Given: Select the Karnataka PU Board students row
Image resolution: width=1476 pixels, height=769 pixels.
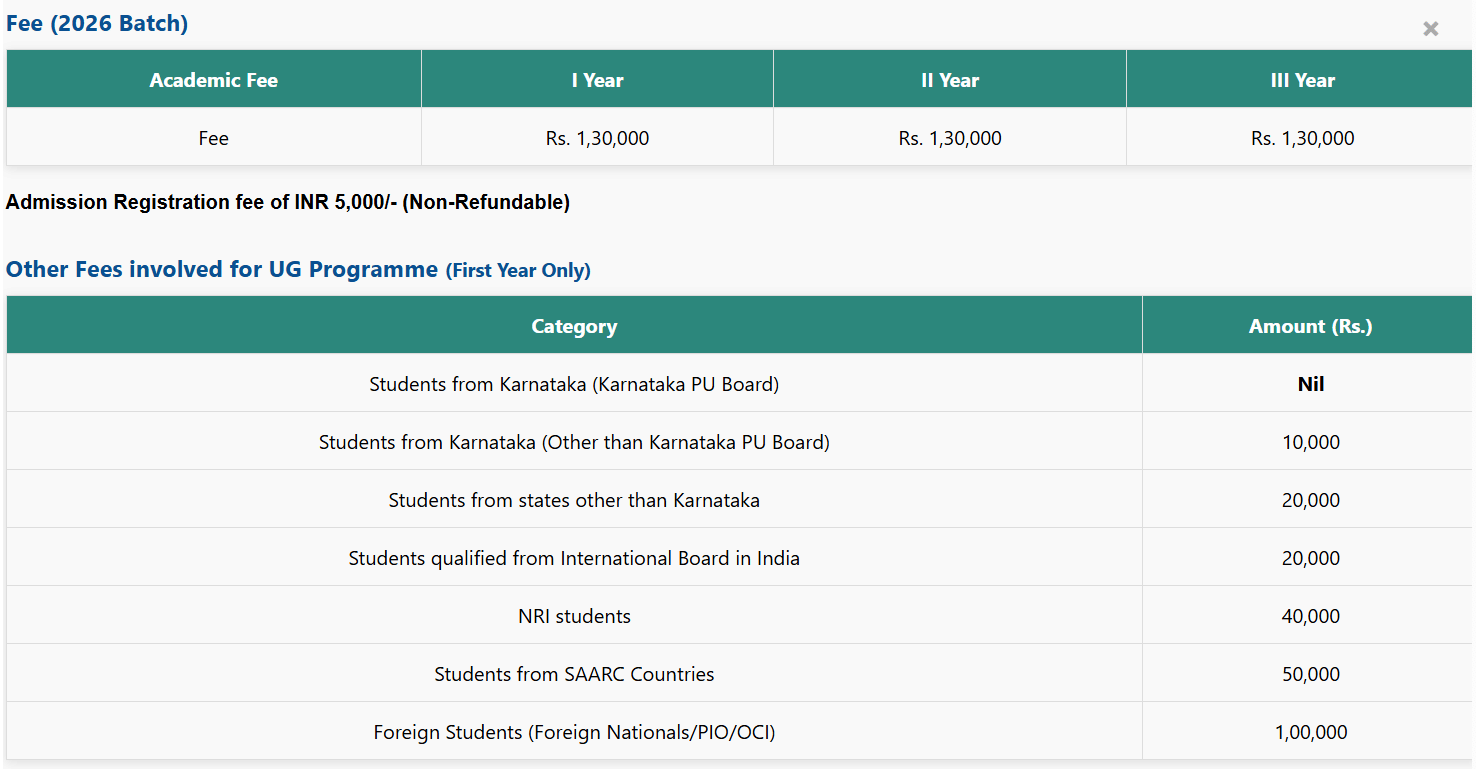Looking at the screenshot, I should point(574,384).
